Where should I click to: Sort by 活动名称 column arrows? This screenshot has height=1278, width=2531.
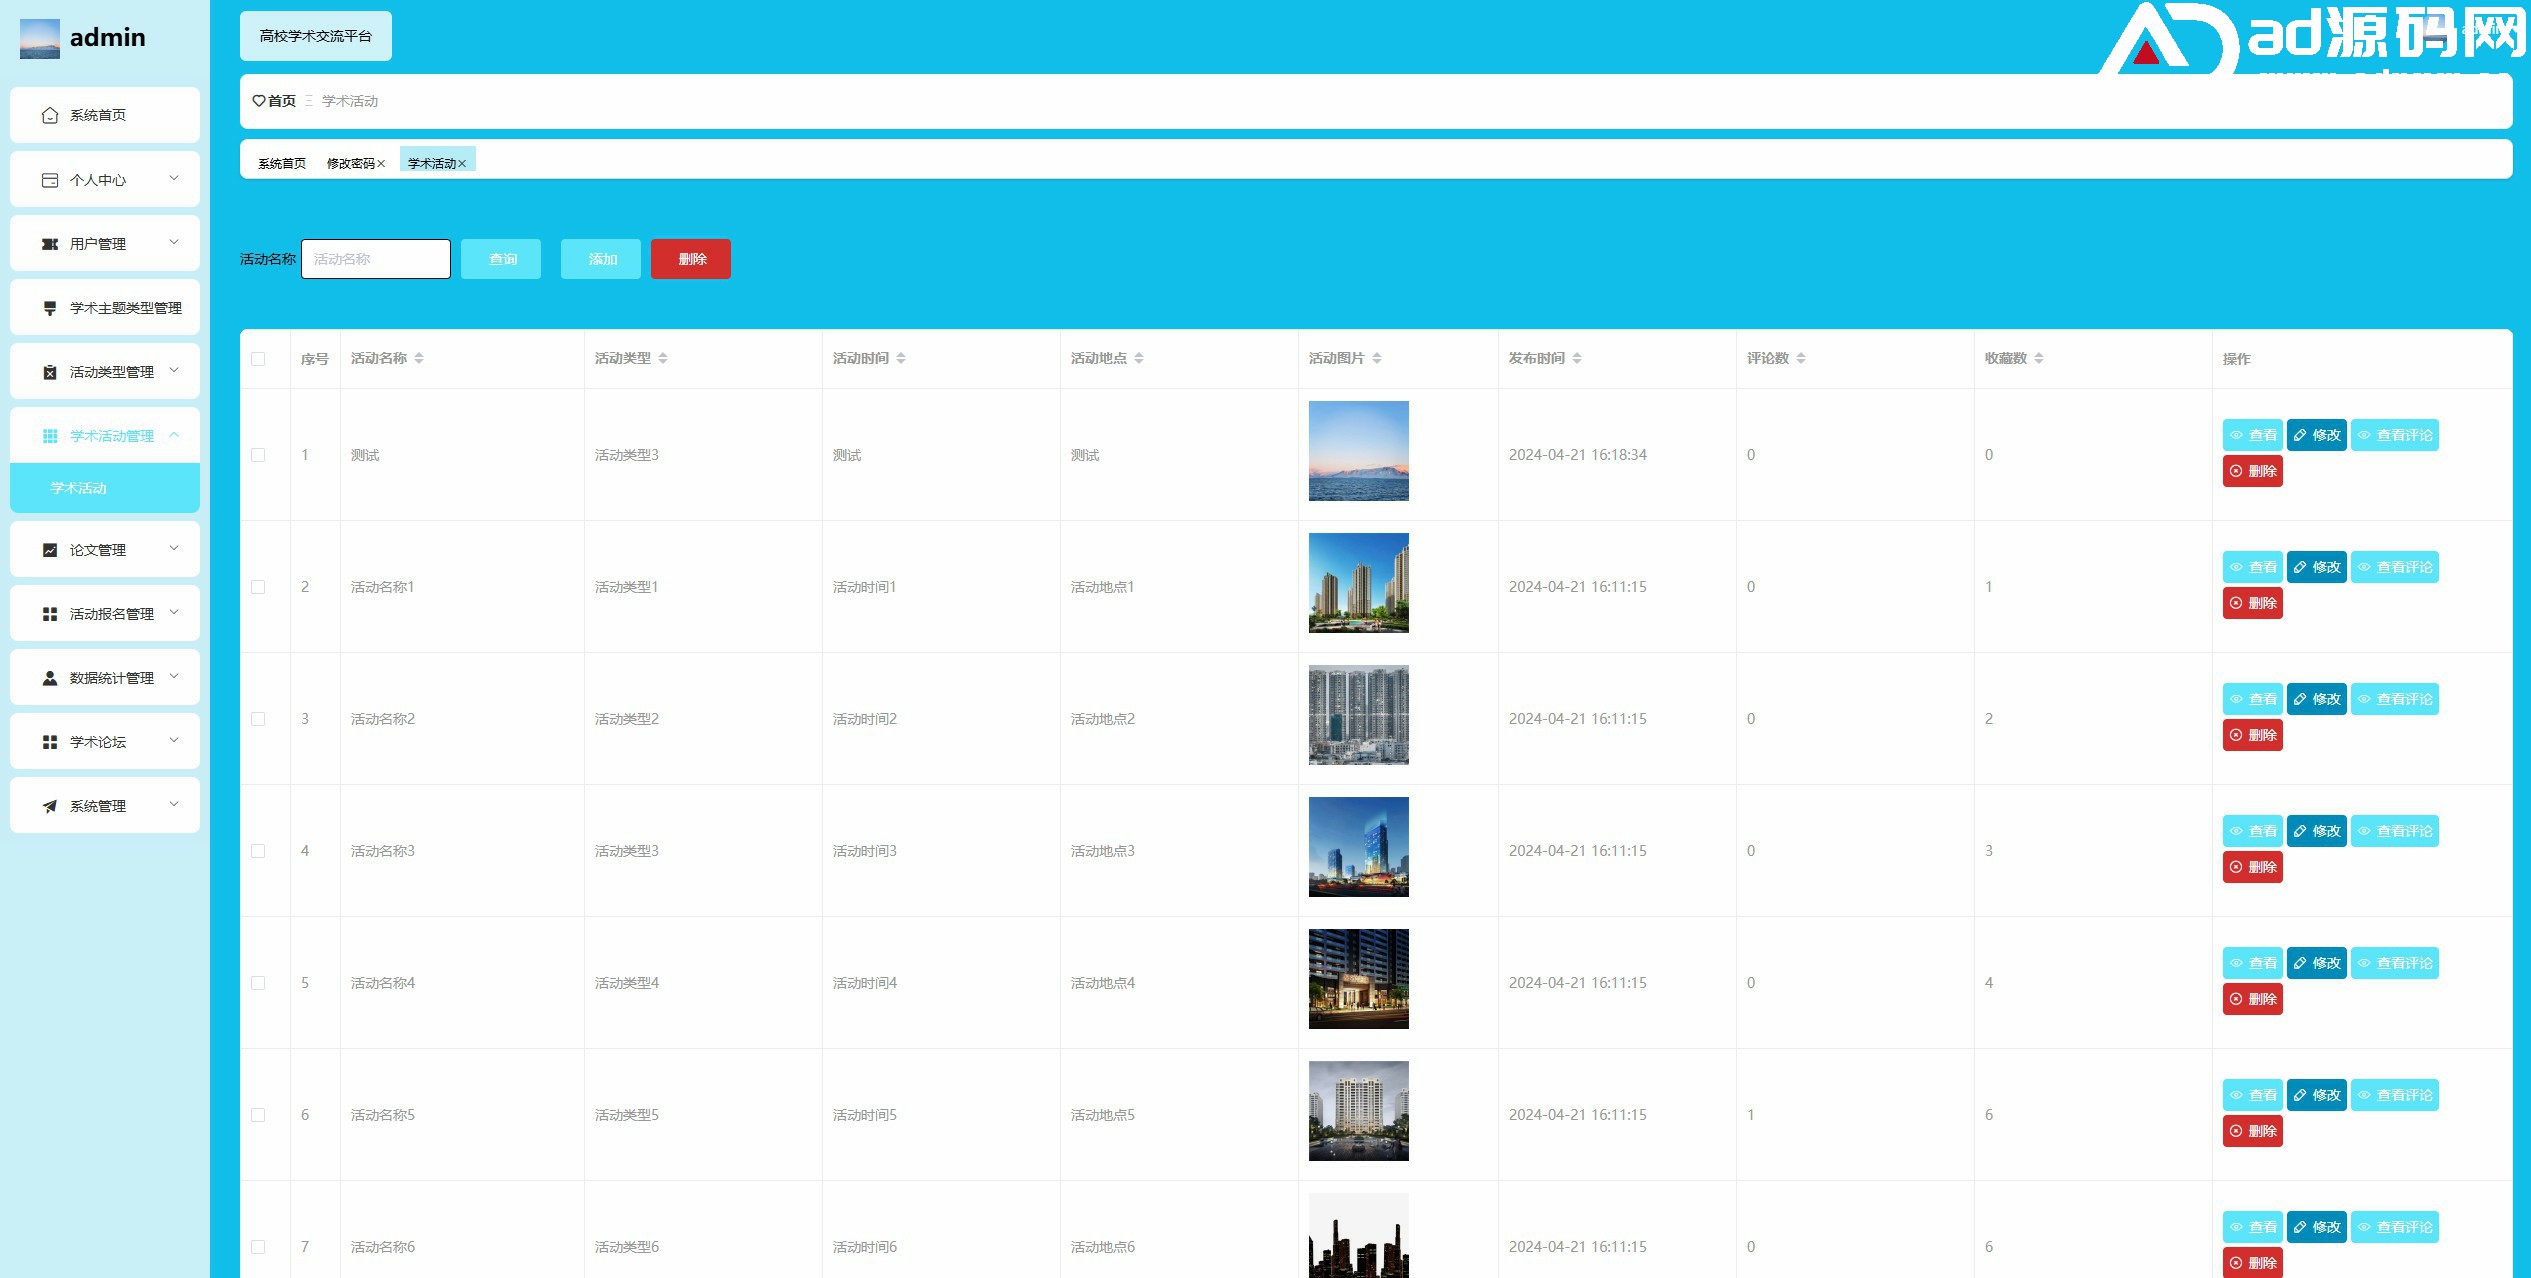coord(419,358)
